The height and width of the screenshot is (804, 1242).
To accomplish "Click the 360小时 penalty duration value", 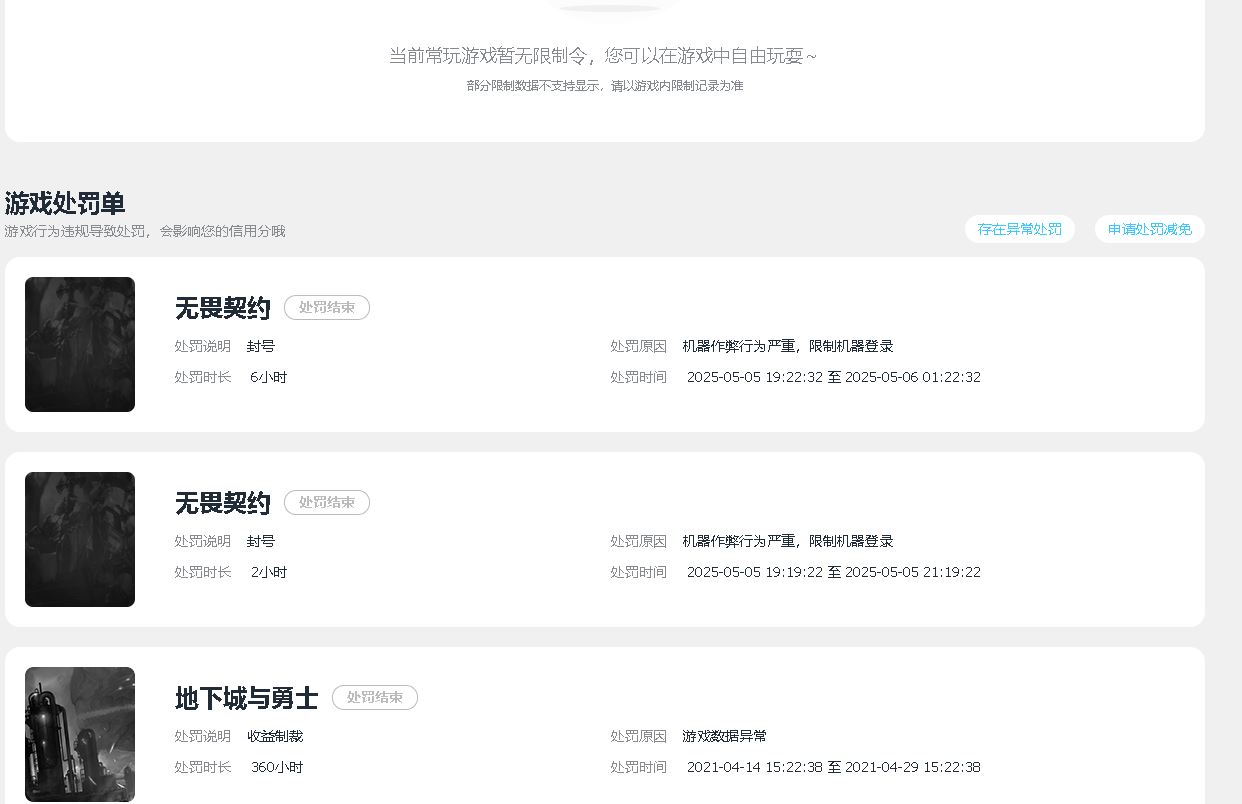I will point(277,768).
